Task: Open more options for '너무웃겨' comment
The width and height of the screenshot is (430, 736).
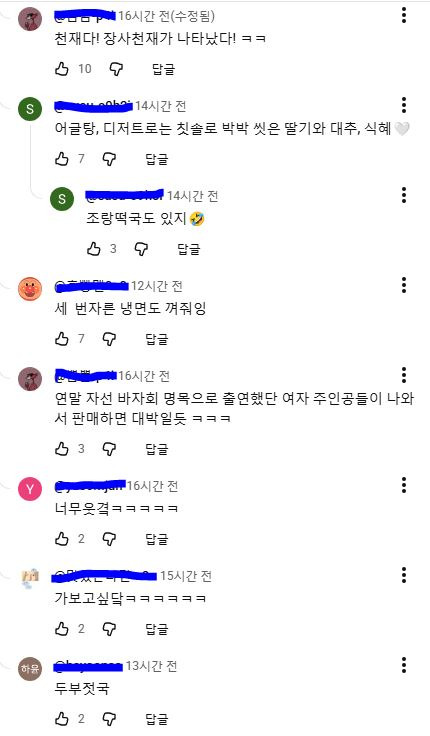Action: pos(404,485)
